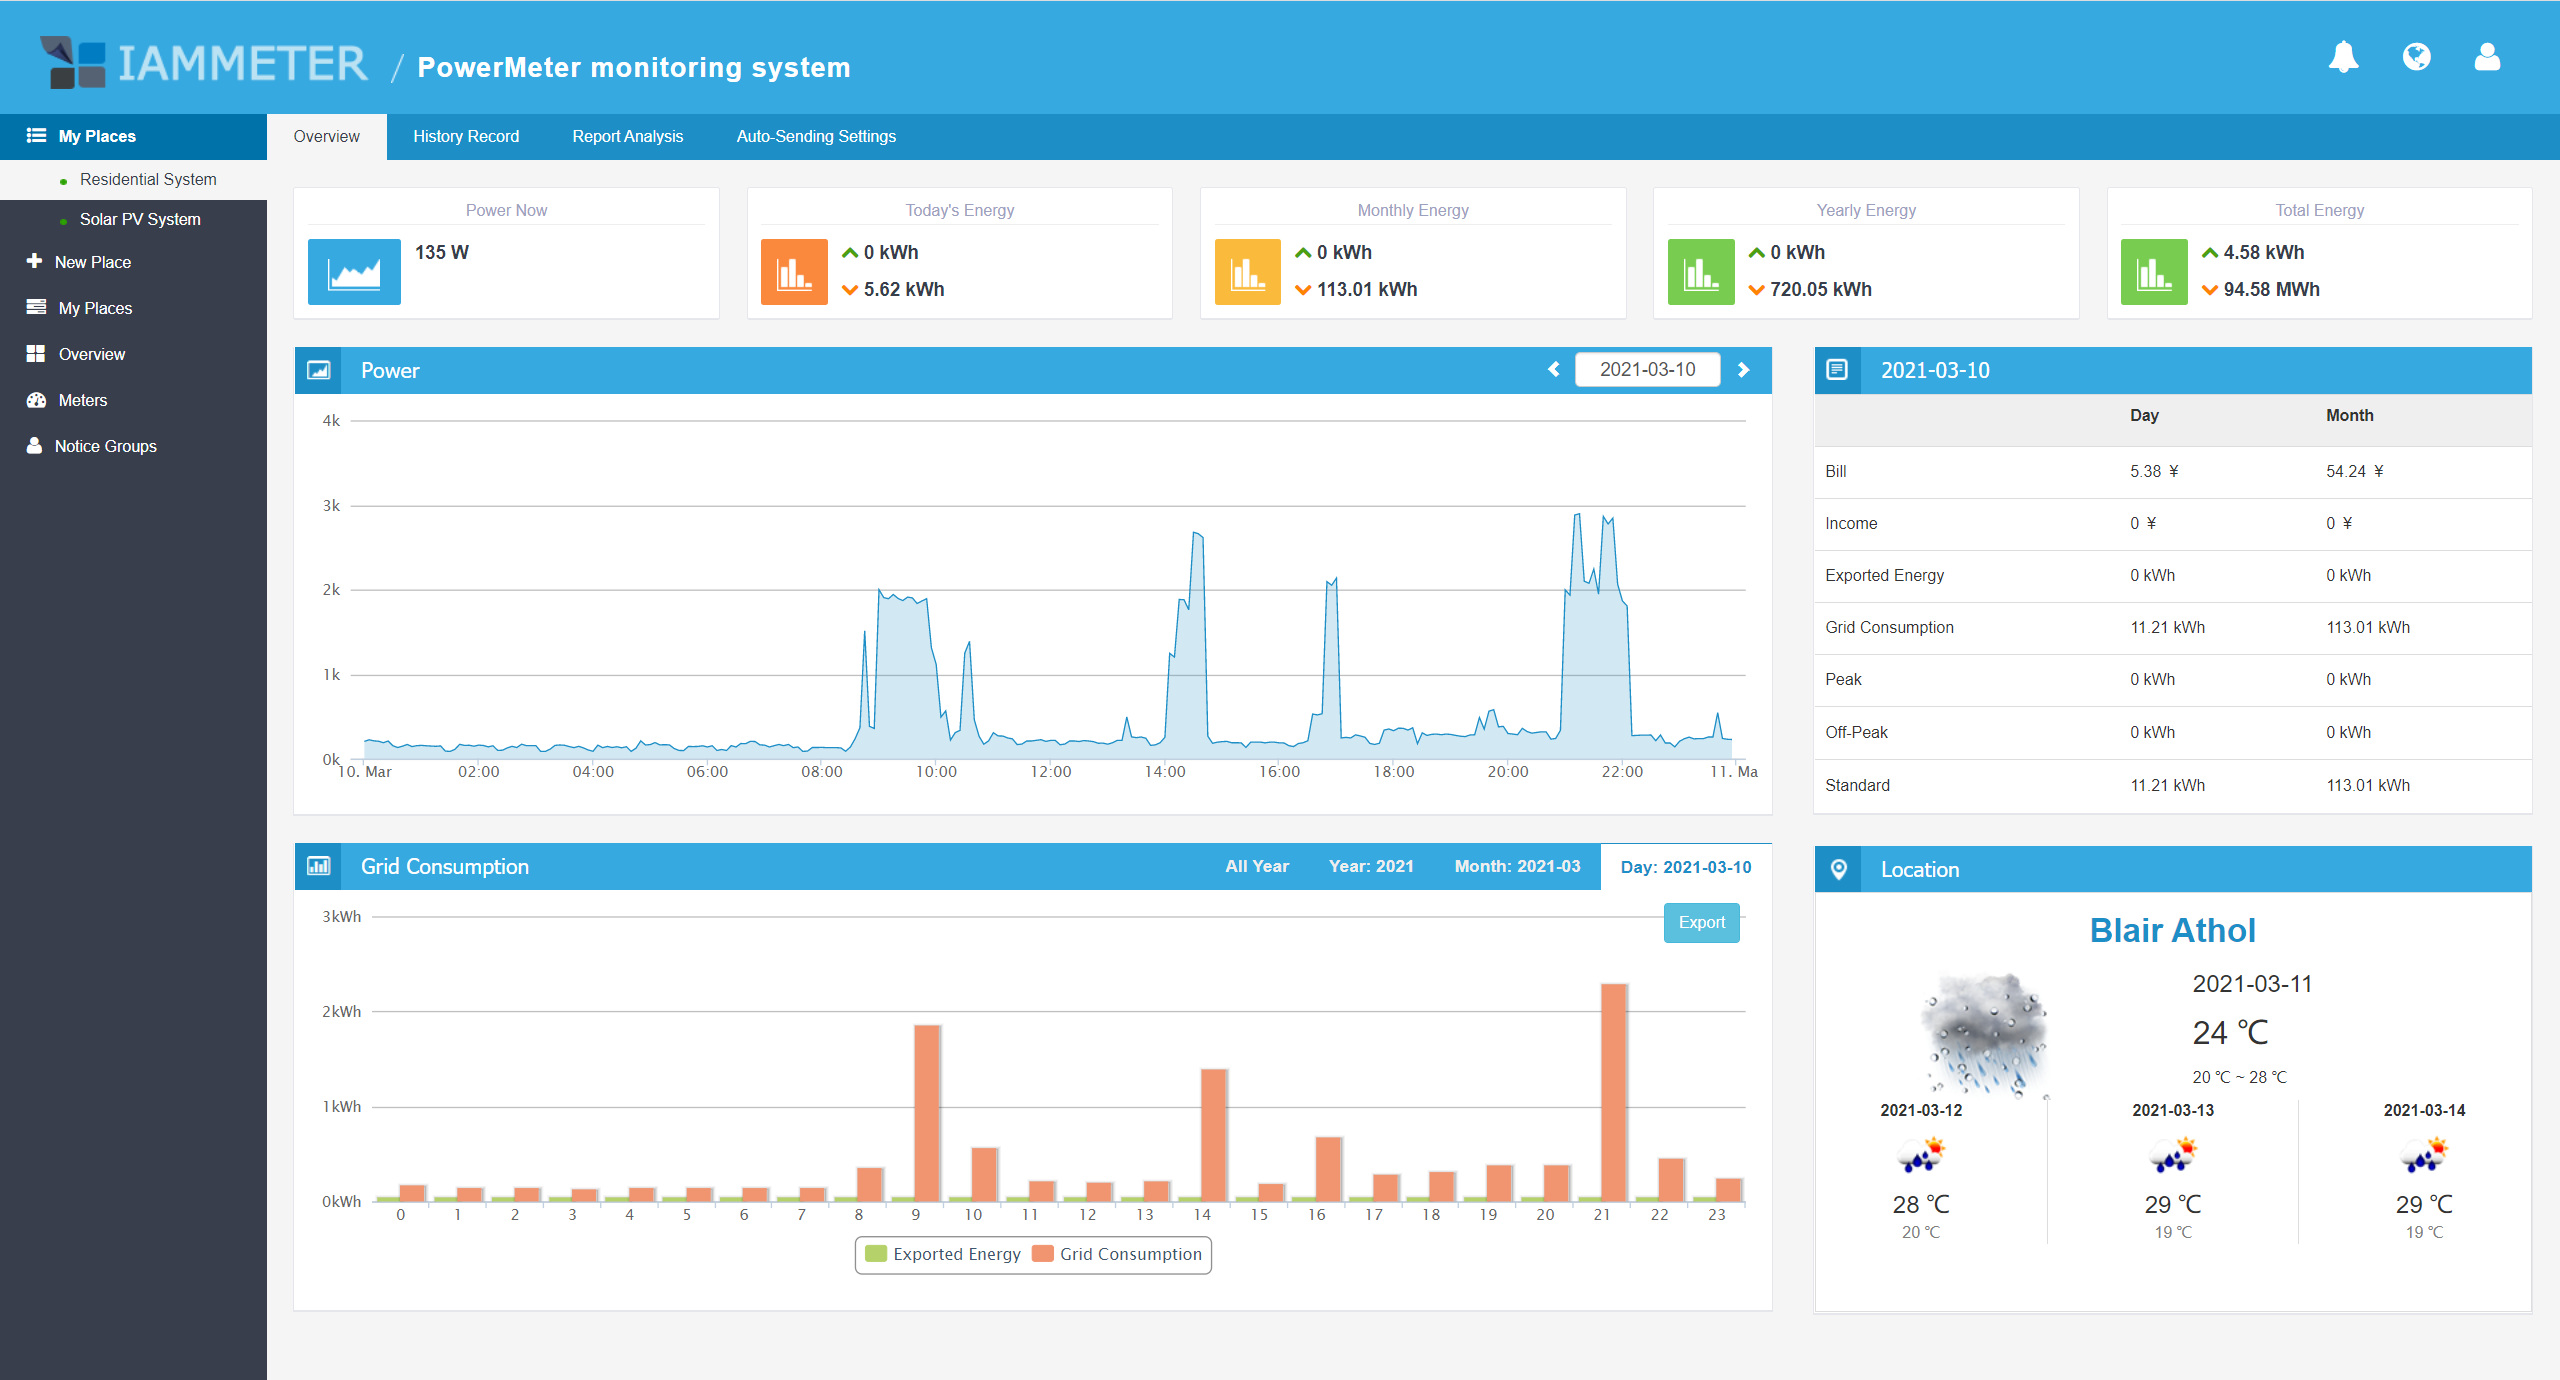Go to previous day in Power chart
This screenshot has width=2560, height=1380.
[1553, 370]
